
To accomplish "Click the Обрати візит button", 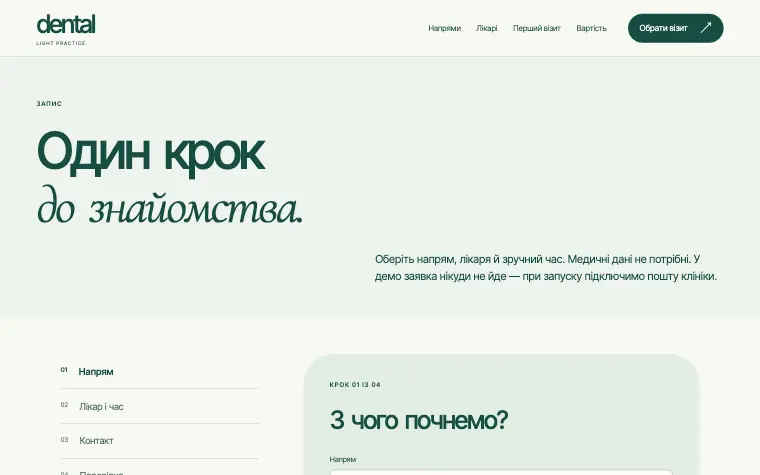I will pos(676,28).
